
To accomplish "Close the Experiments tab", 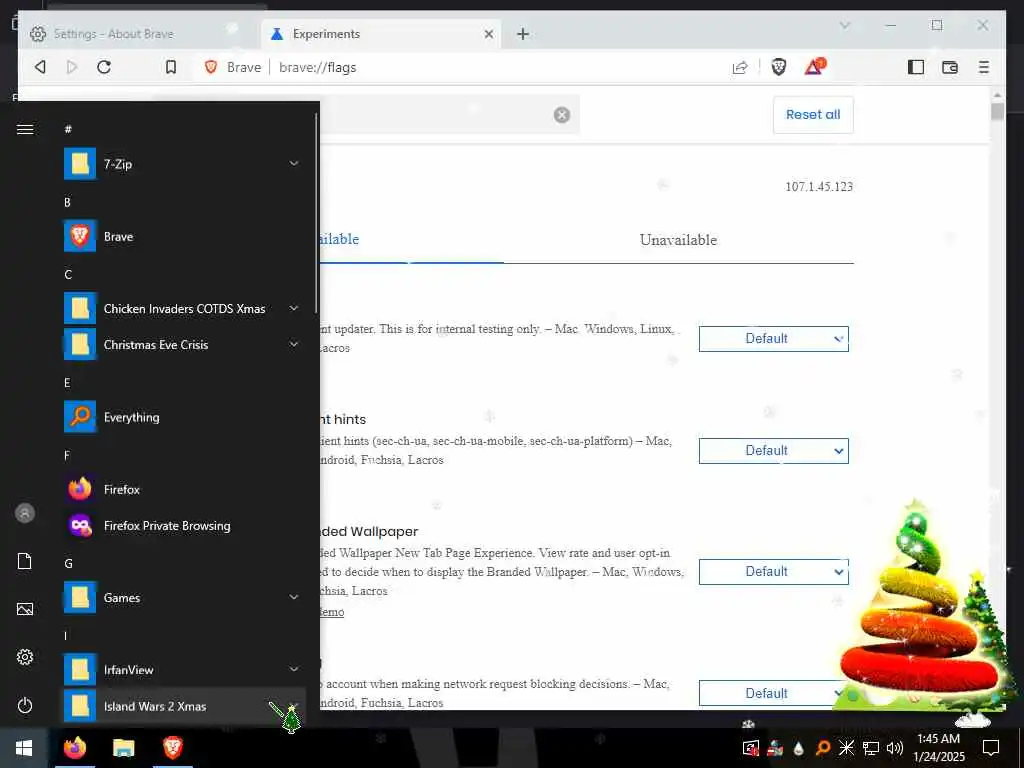I will tap(488, 34).
